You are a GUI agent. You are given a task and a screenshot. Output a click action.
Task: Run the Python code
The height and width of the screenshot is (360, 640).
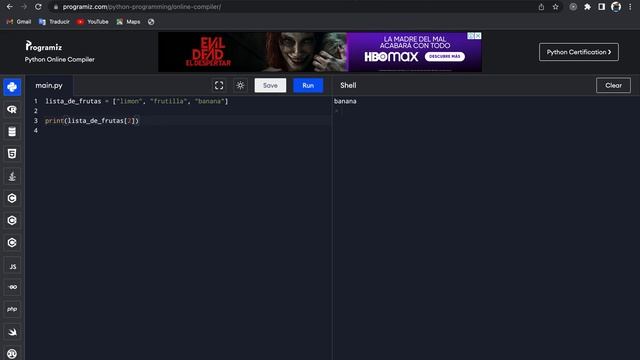[308, 85]
